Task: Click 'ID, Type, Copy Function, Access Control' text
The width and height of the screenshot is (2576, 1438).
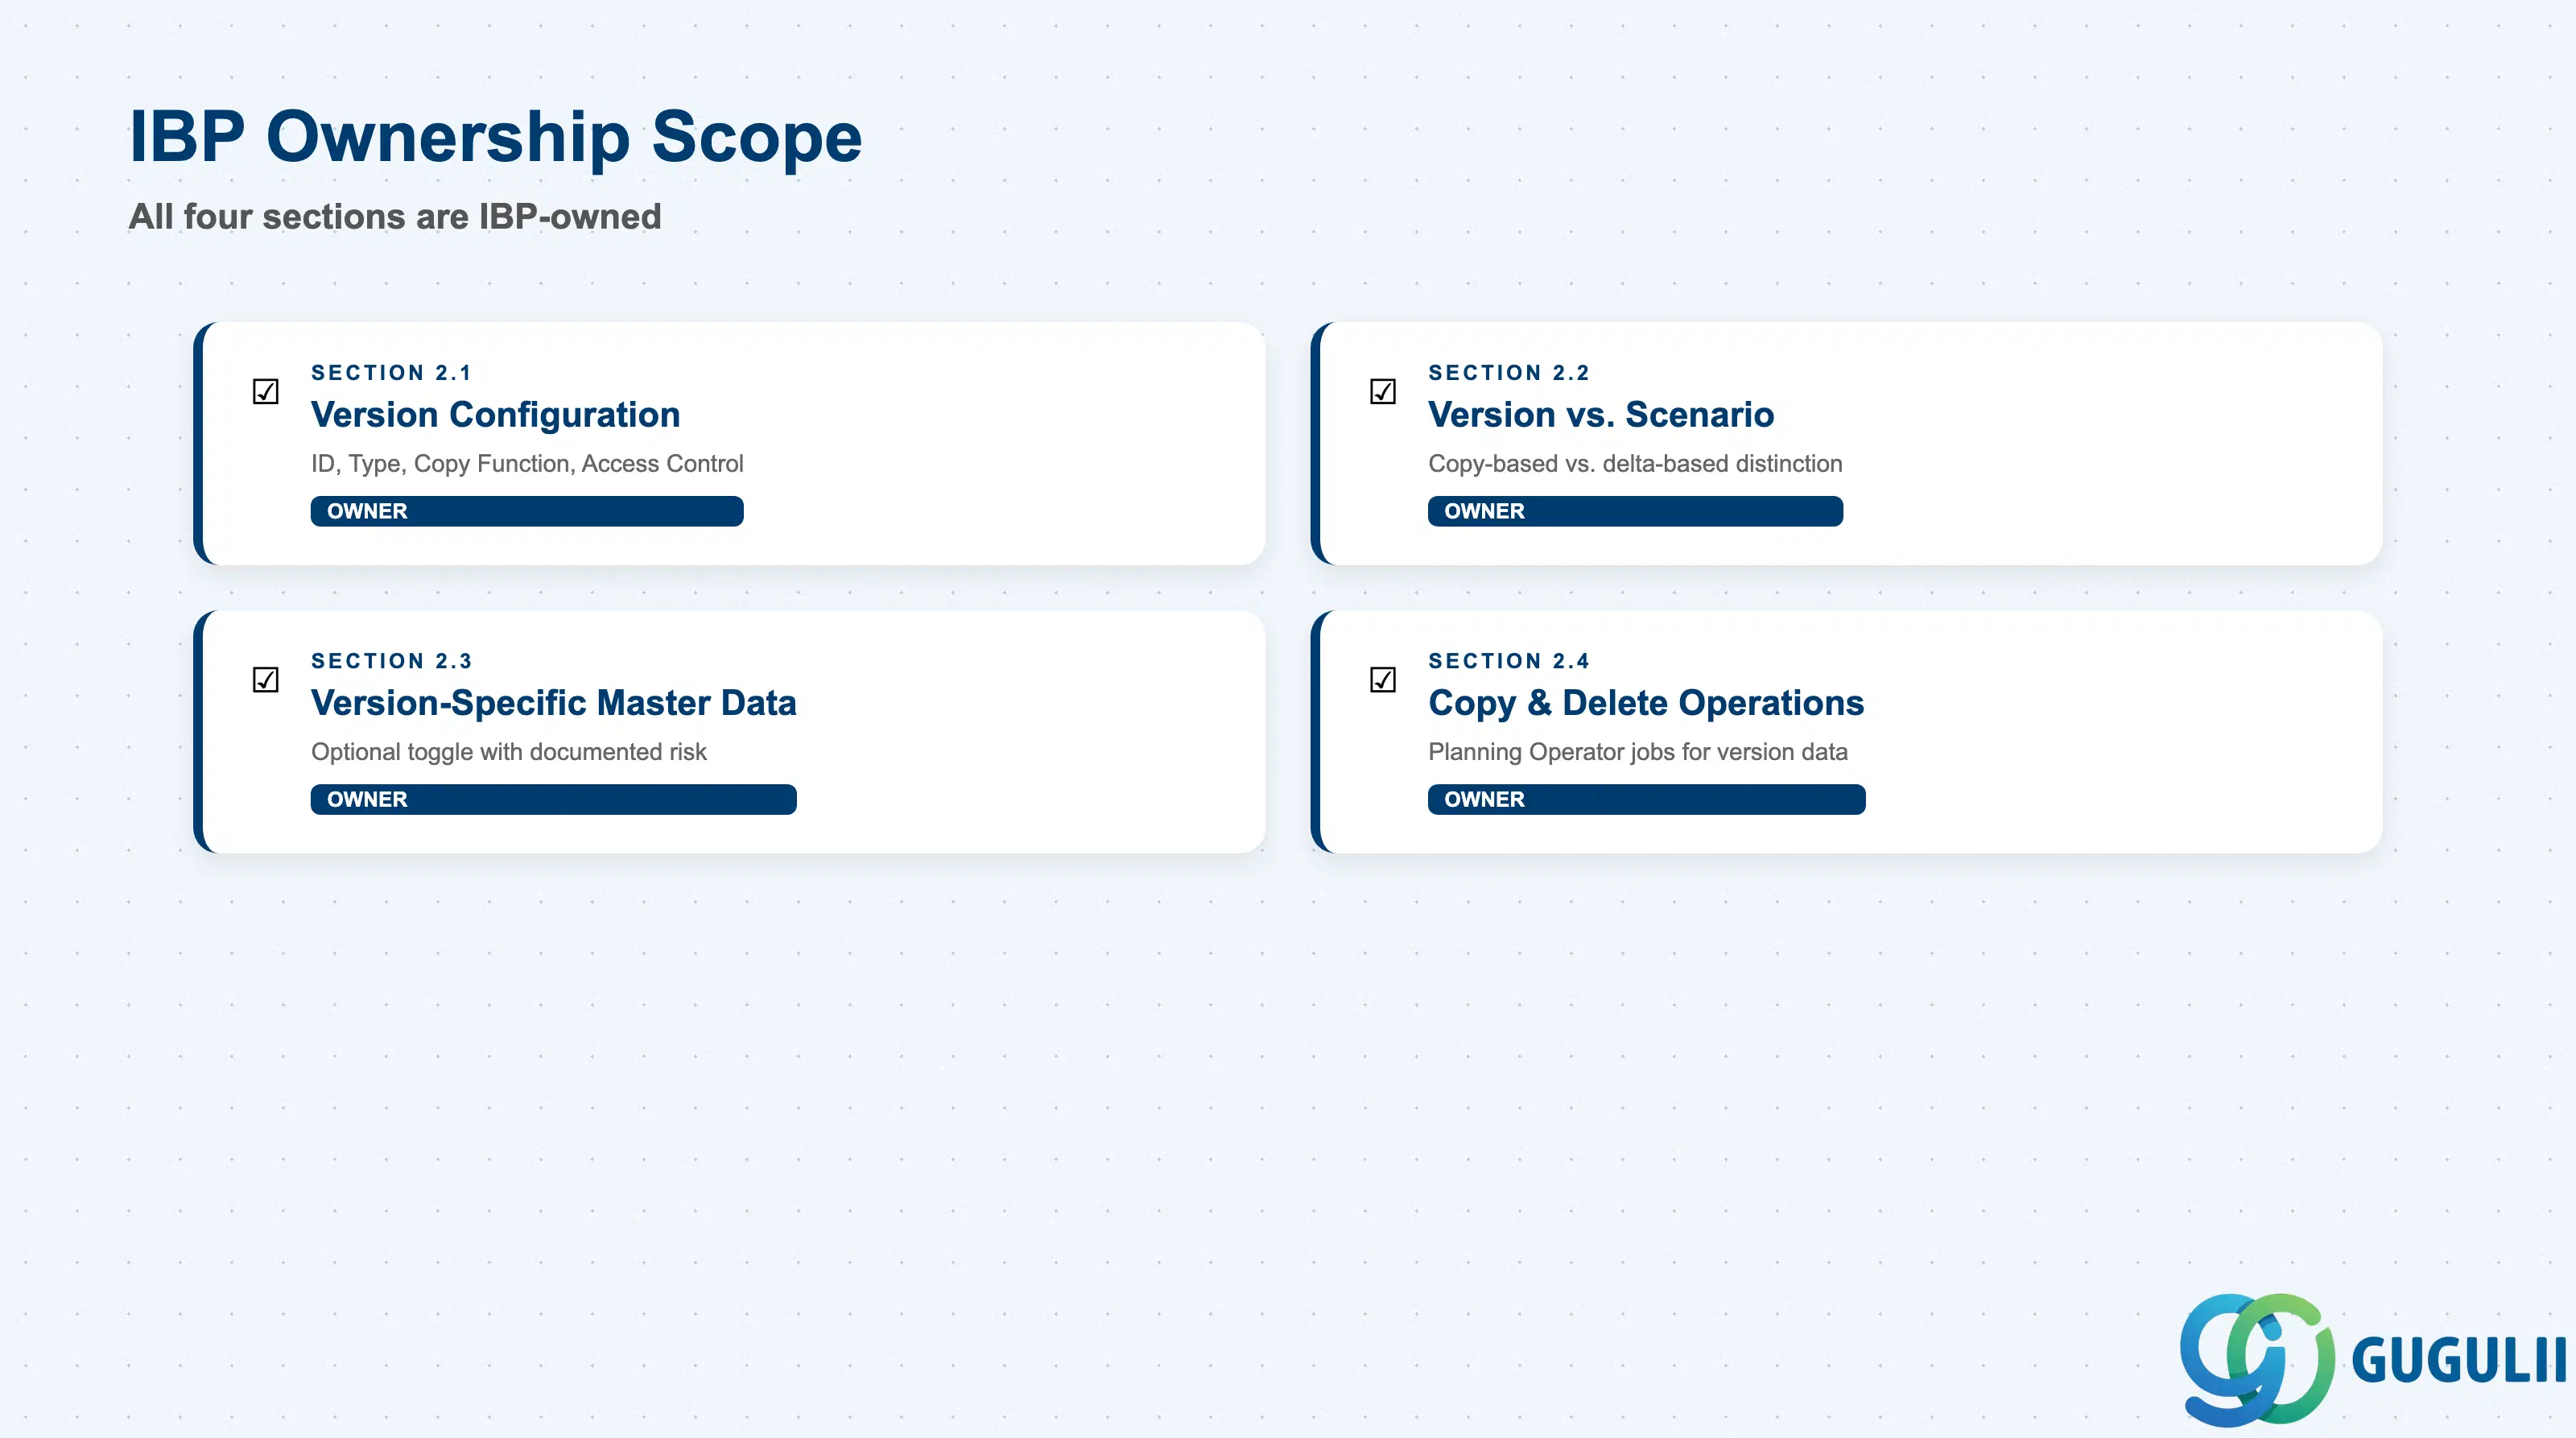Action: pyautogui.click(x=527, y=464)
